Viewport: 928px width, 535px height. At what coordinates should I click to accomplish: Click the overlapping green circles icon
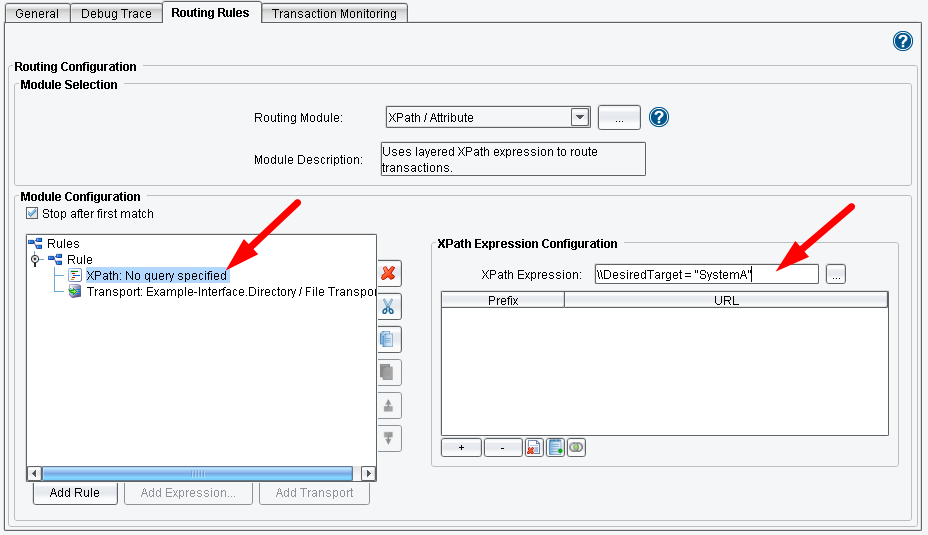coord(576,448)
